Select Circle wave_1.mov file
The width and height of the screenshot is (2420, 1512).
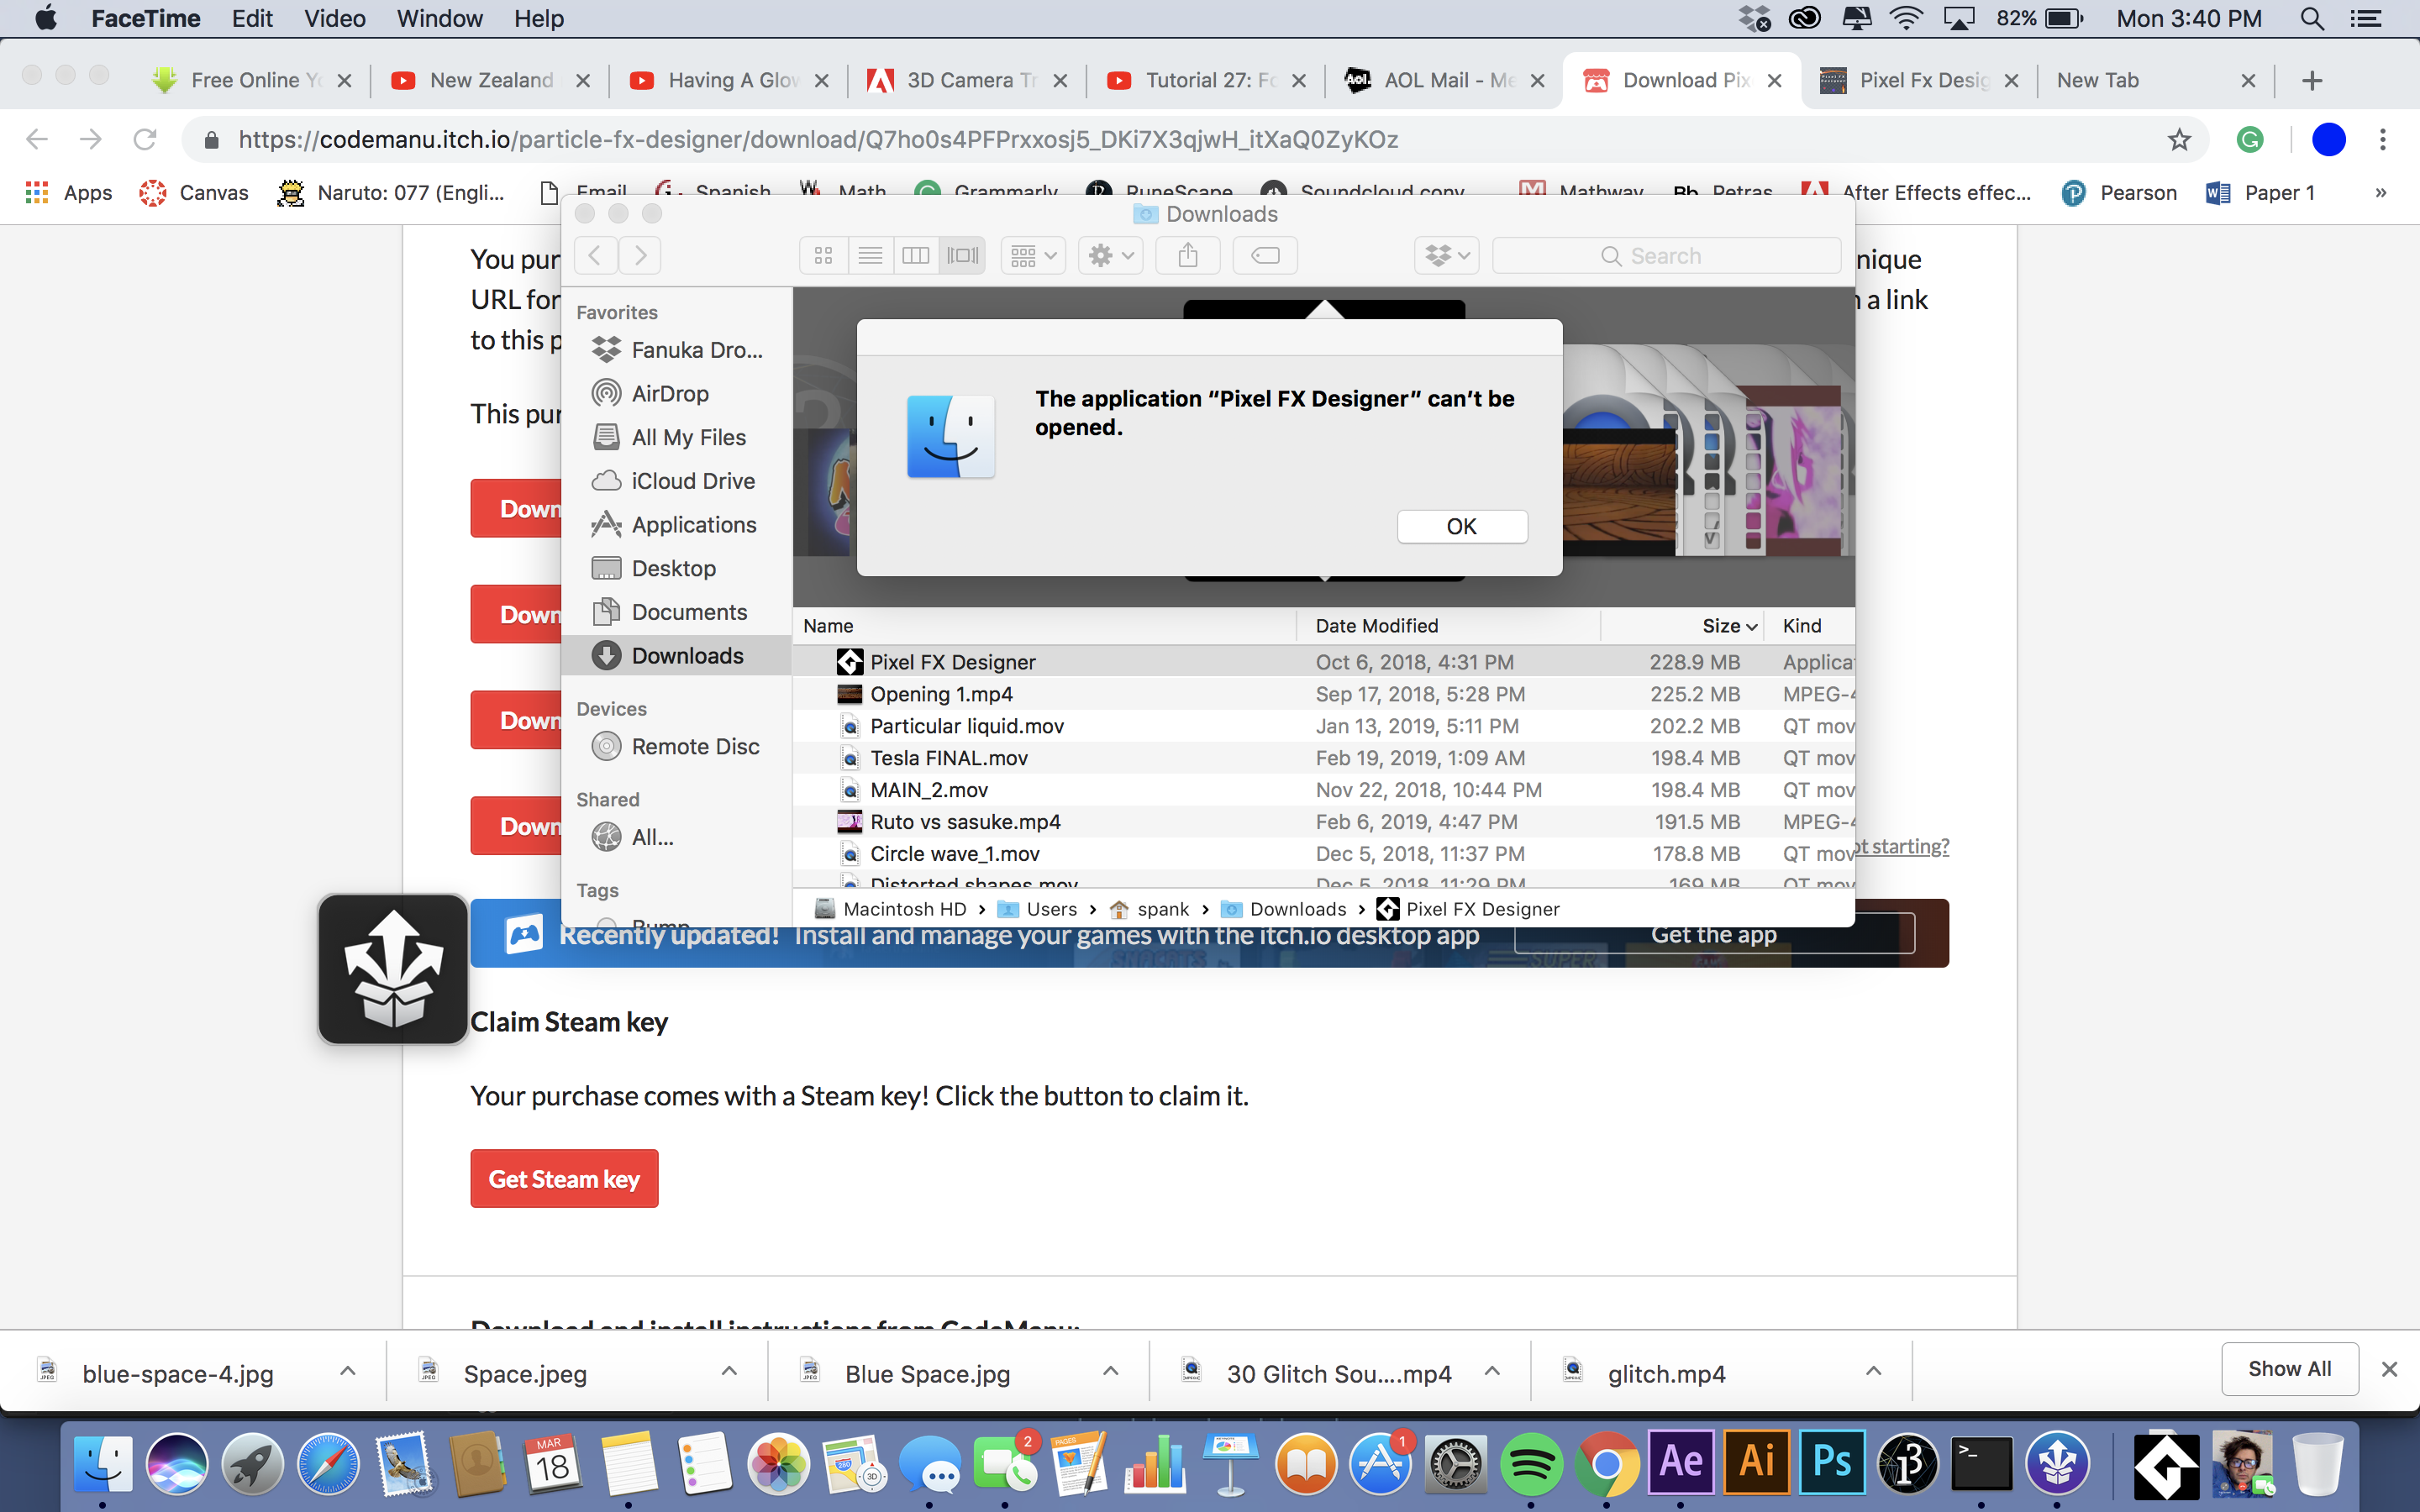pyautogui.click(x=1323, y=854)
